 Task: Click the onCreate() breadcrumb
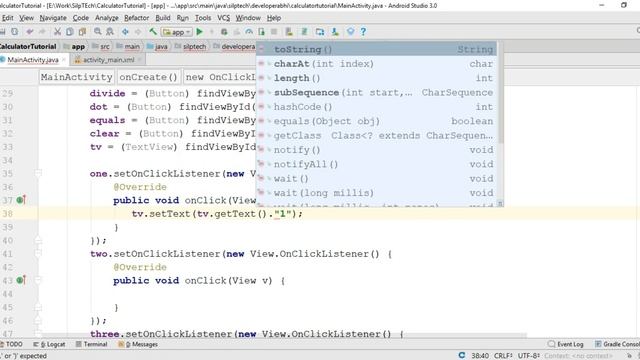tap(148, 77)
